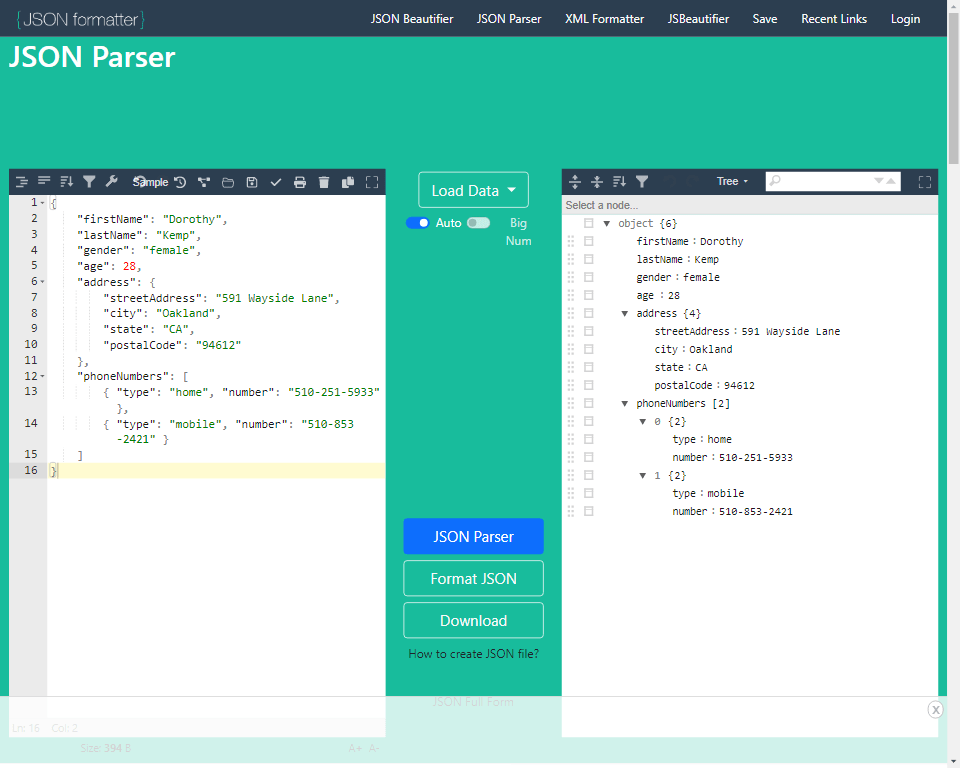This screenshot has height=768, width=960.
Task: Switch to the XML Formatter page
Action: pos(604,18)
